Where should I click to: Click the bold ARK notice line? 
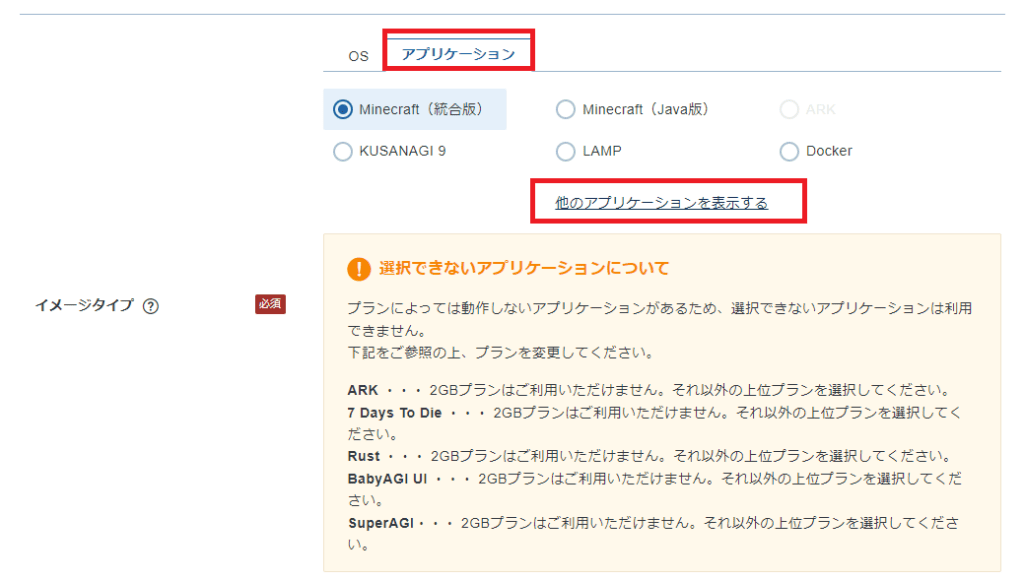(x=649, y=390)
